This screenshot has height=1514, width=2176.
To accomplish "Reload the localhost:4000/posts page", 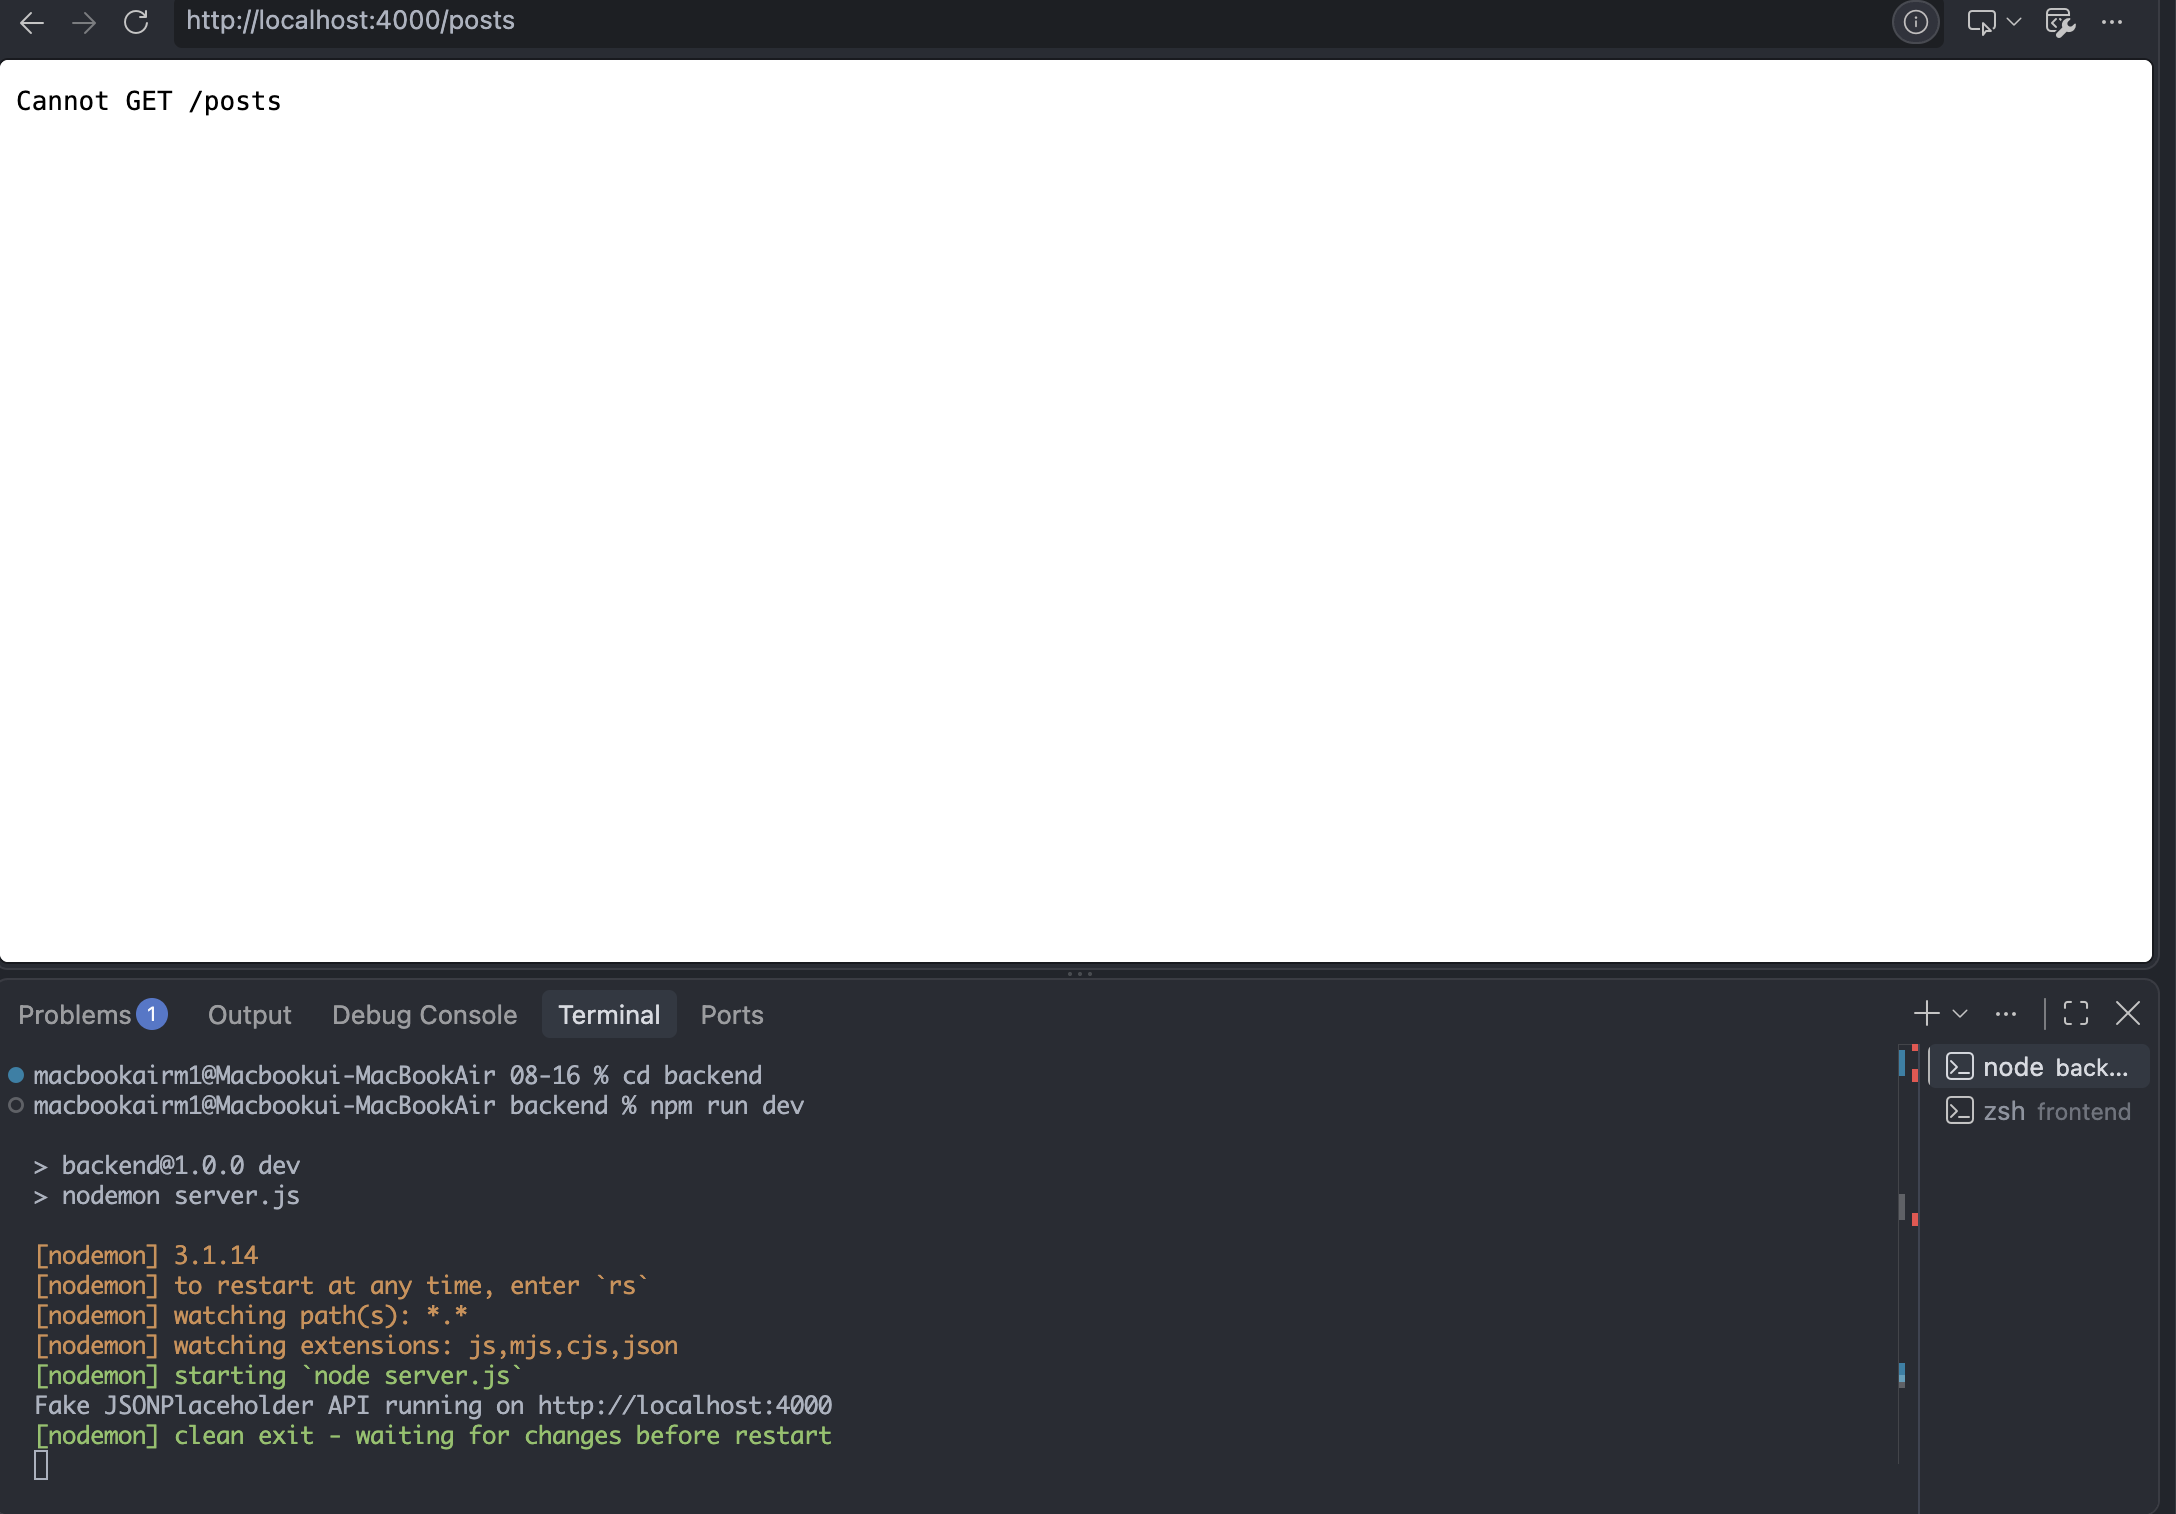I will tap(136, 22).
